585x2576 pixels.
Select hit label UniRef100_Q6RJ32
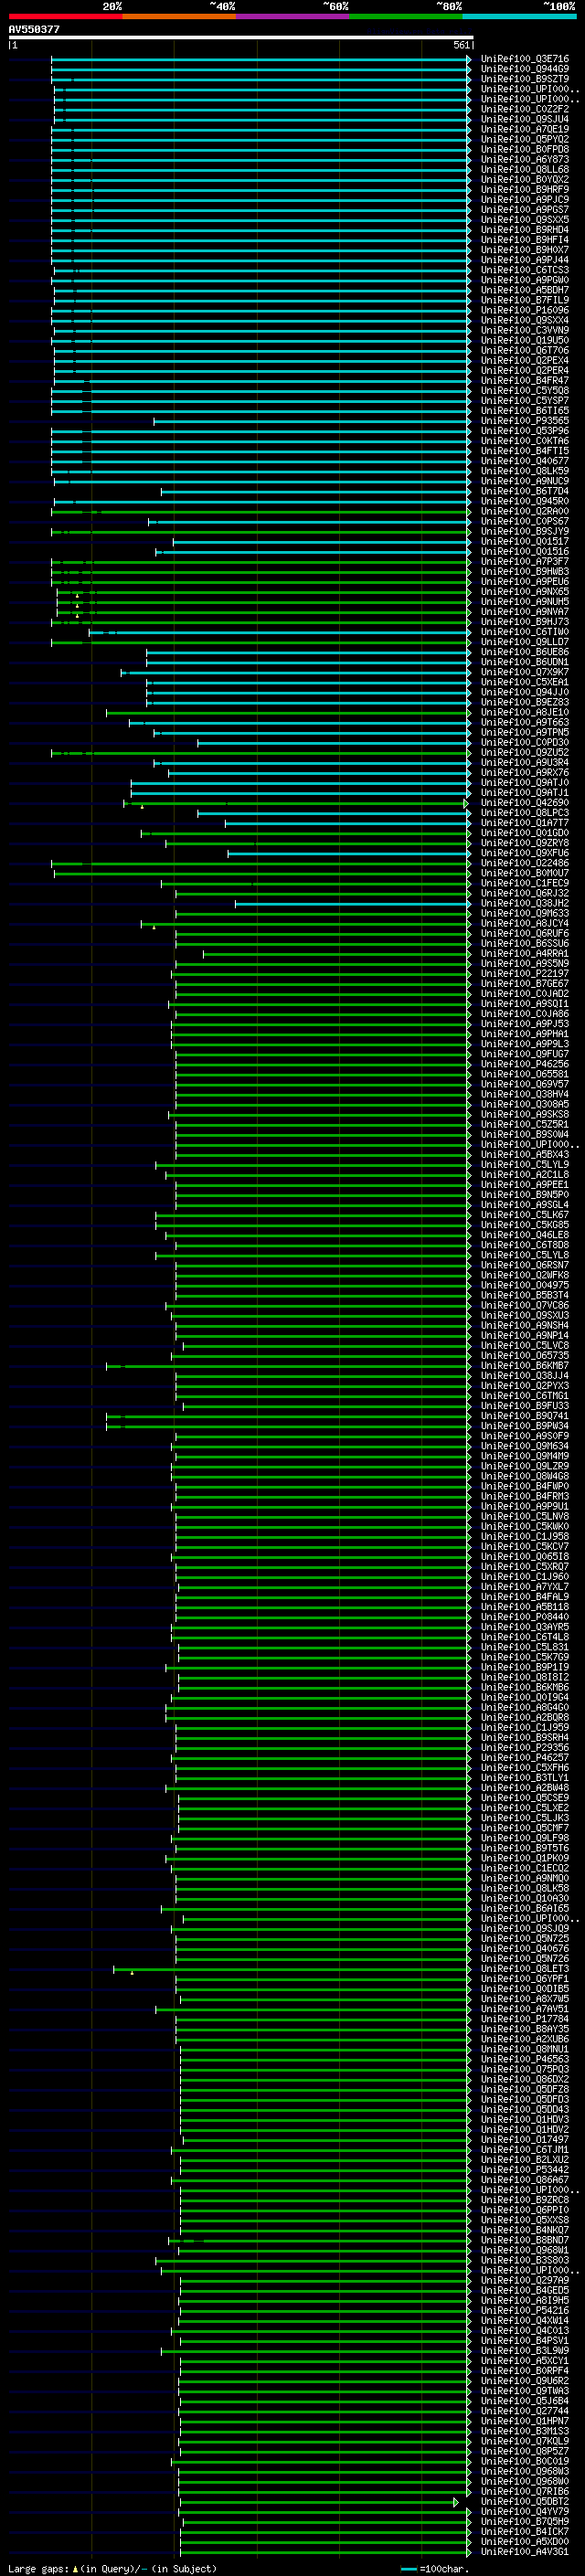pyautogui.click(x=525, y=893)
